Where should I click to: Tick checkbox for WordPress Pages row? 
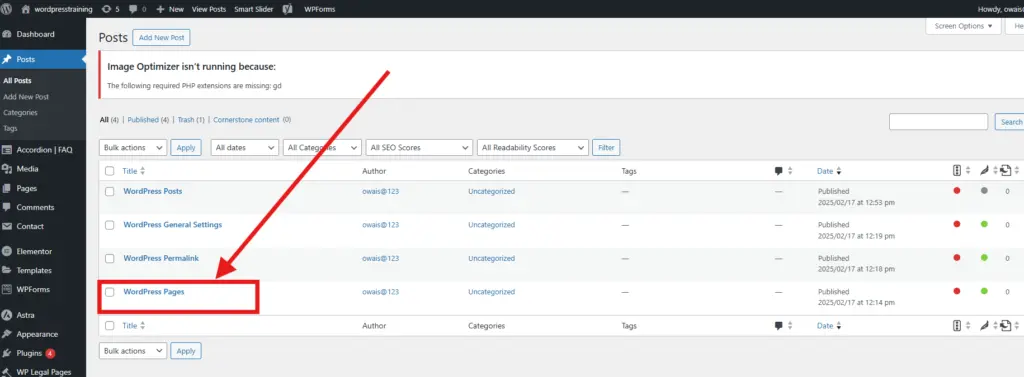(110, 292)
